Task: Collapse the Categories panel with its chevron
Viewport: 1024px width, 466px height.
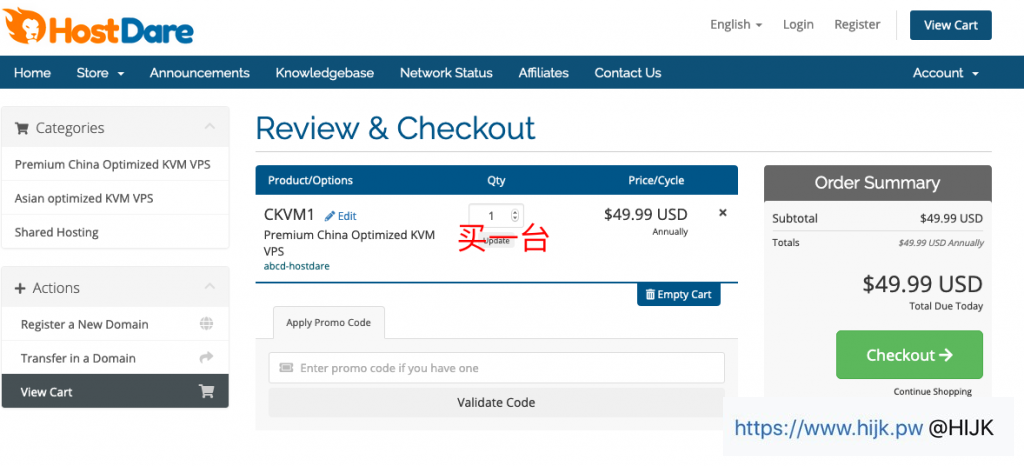Action: (209, 127)
